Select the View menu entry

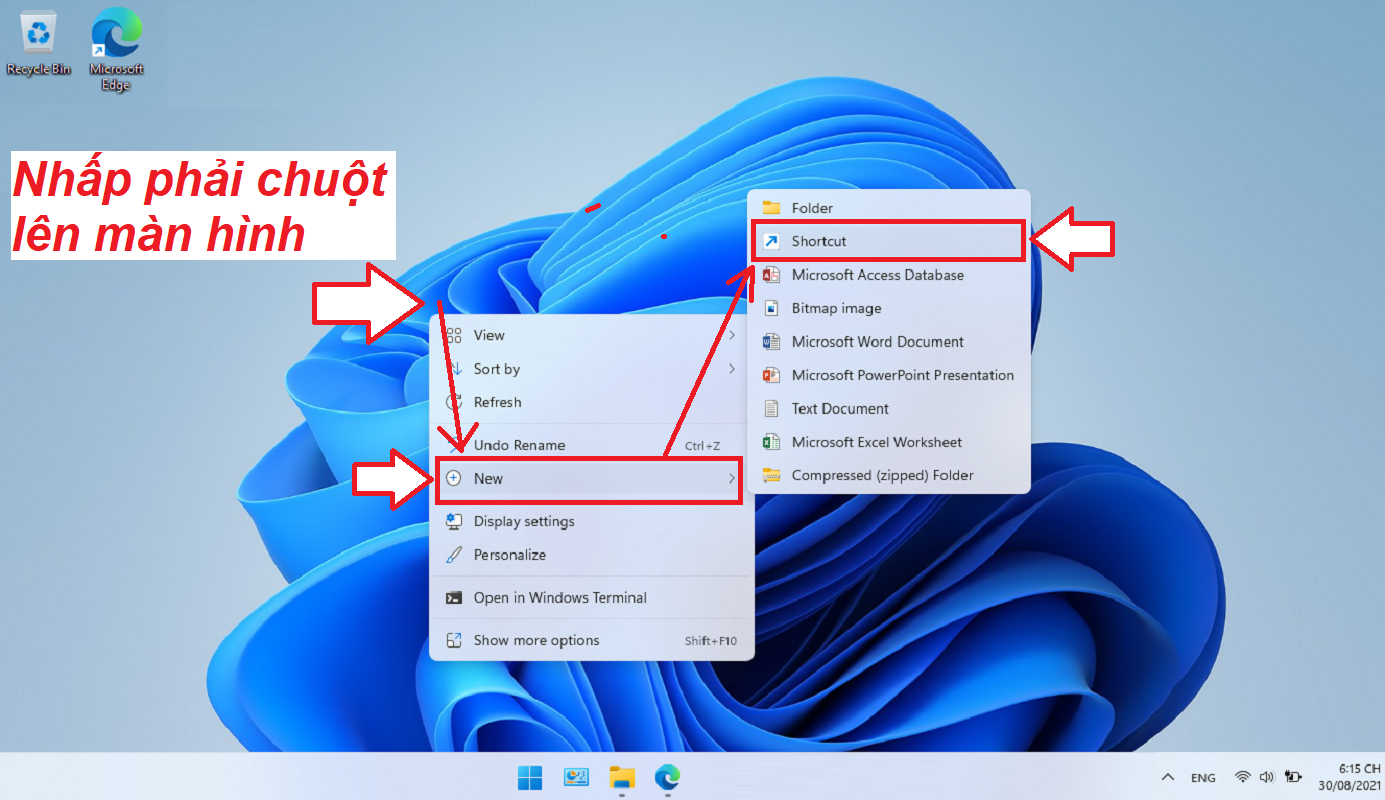click(x=592, y=335)
